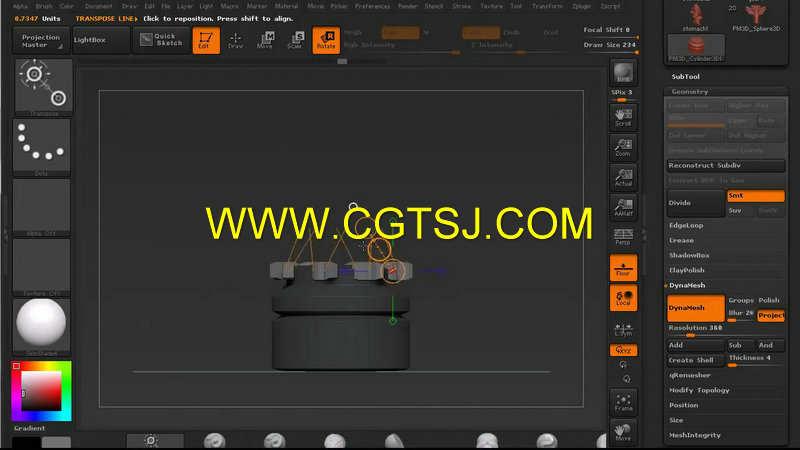Click the Divide button
Image resolution: width=800 pixels, height=450 pixels.
[x=695, y=203]
